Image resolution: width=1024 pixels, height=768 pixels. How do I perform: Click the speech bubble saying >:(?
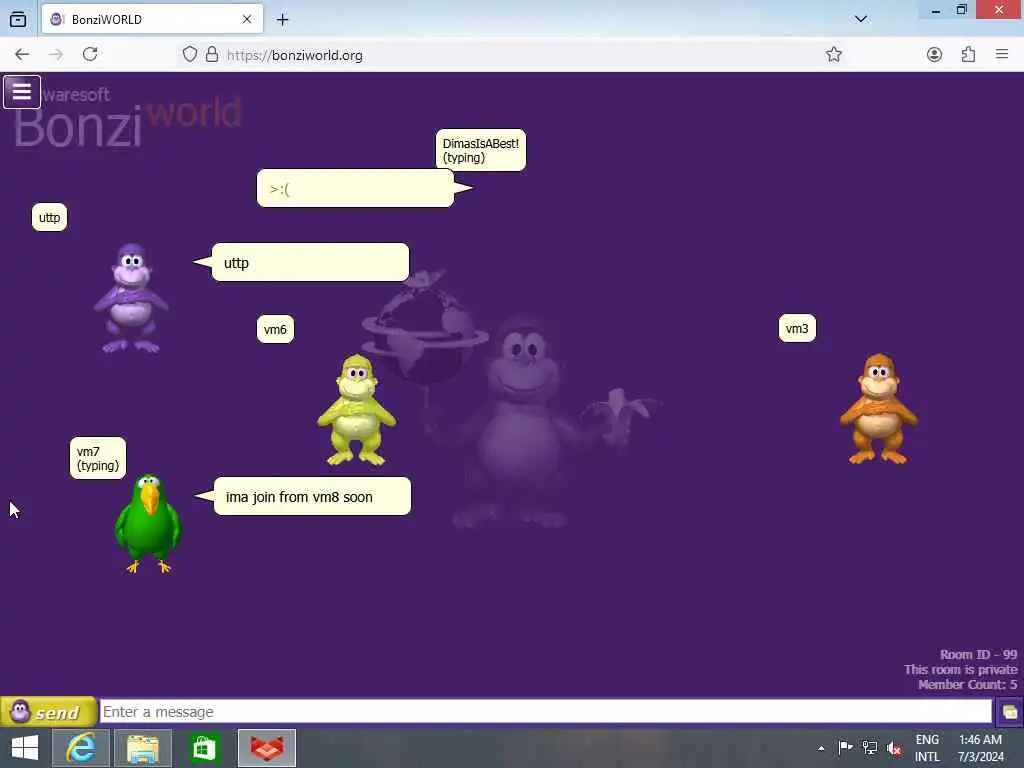tap(356, 189)
